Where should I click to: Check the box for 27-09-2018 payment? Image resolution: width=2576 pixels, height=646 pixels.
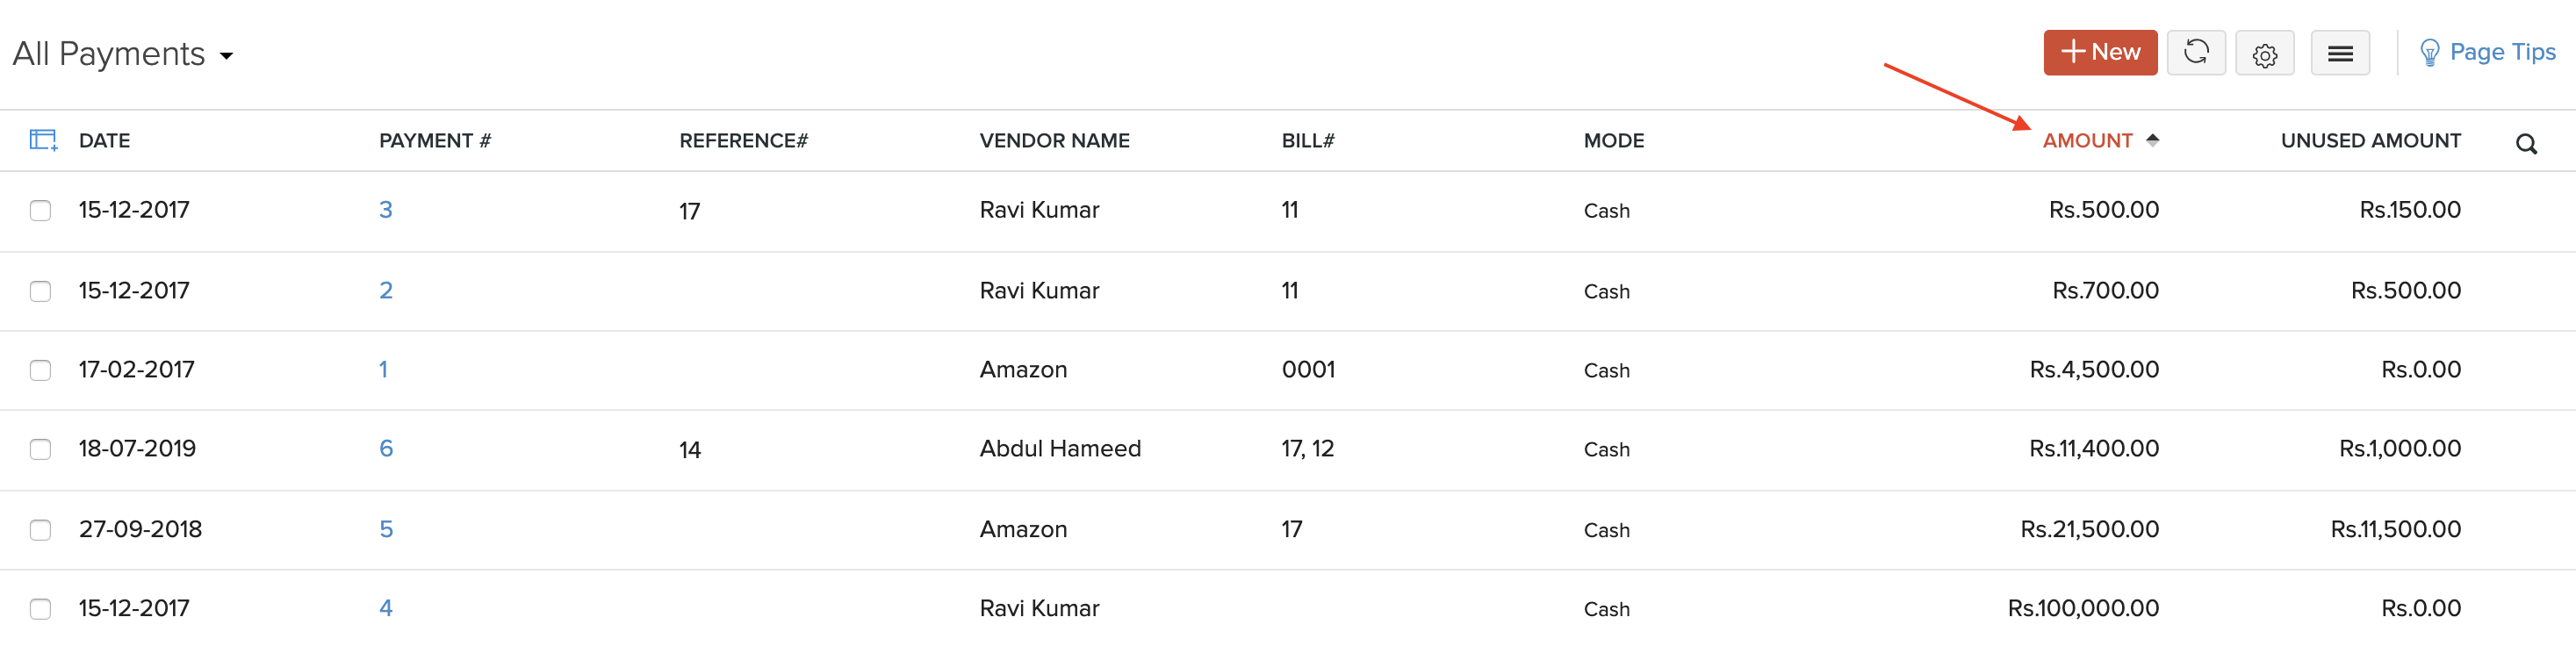(40, 529)
